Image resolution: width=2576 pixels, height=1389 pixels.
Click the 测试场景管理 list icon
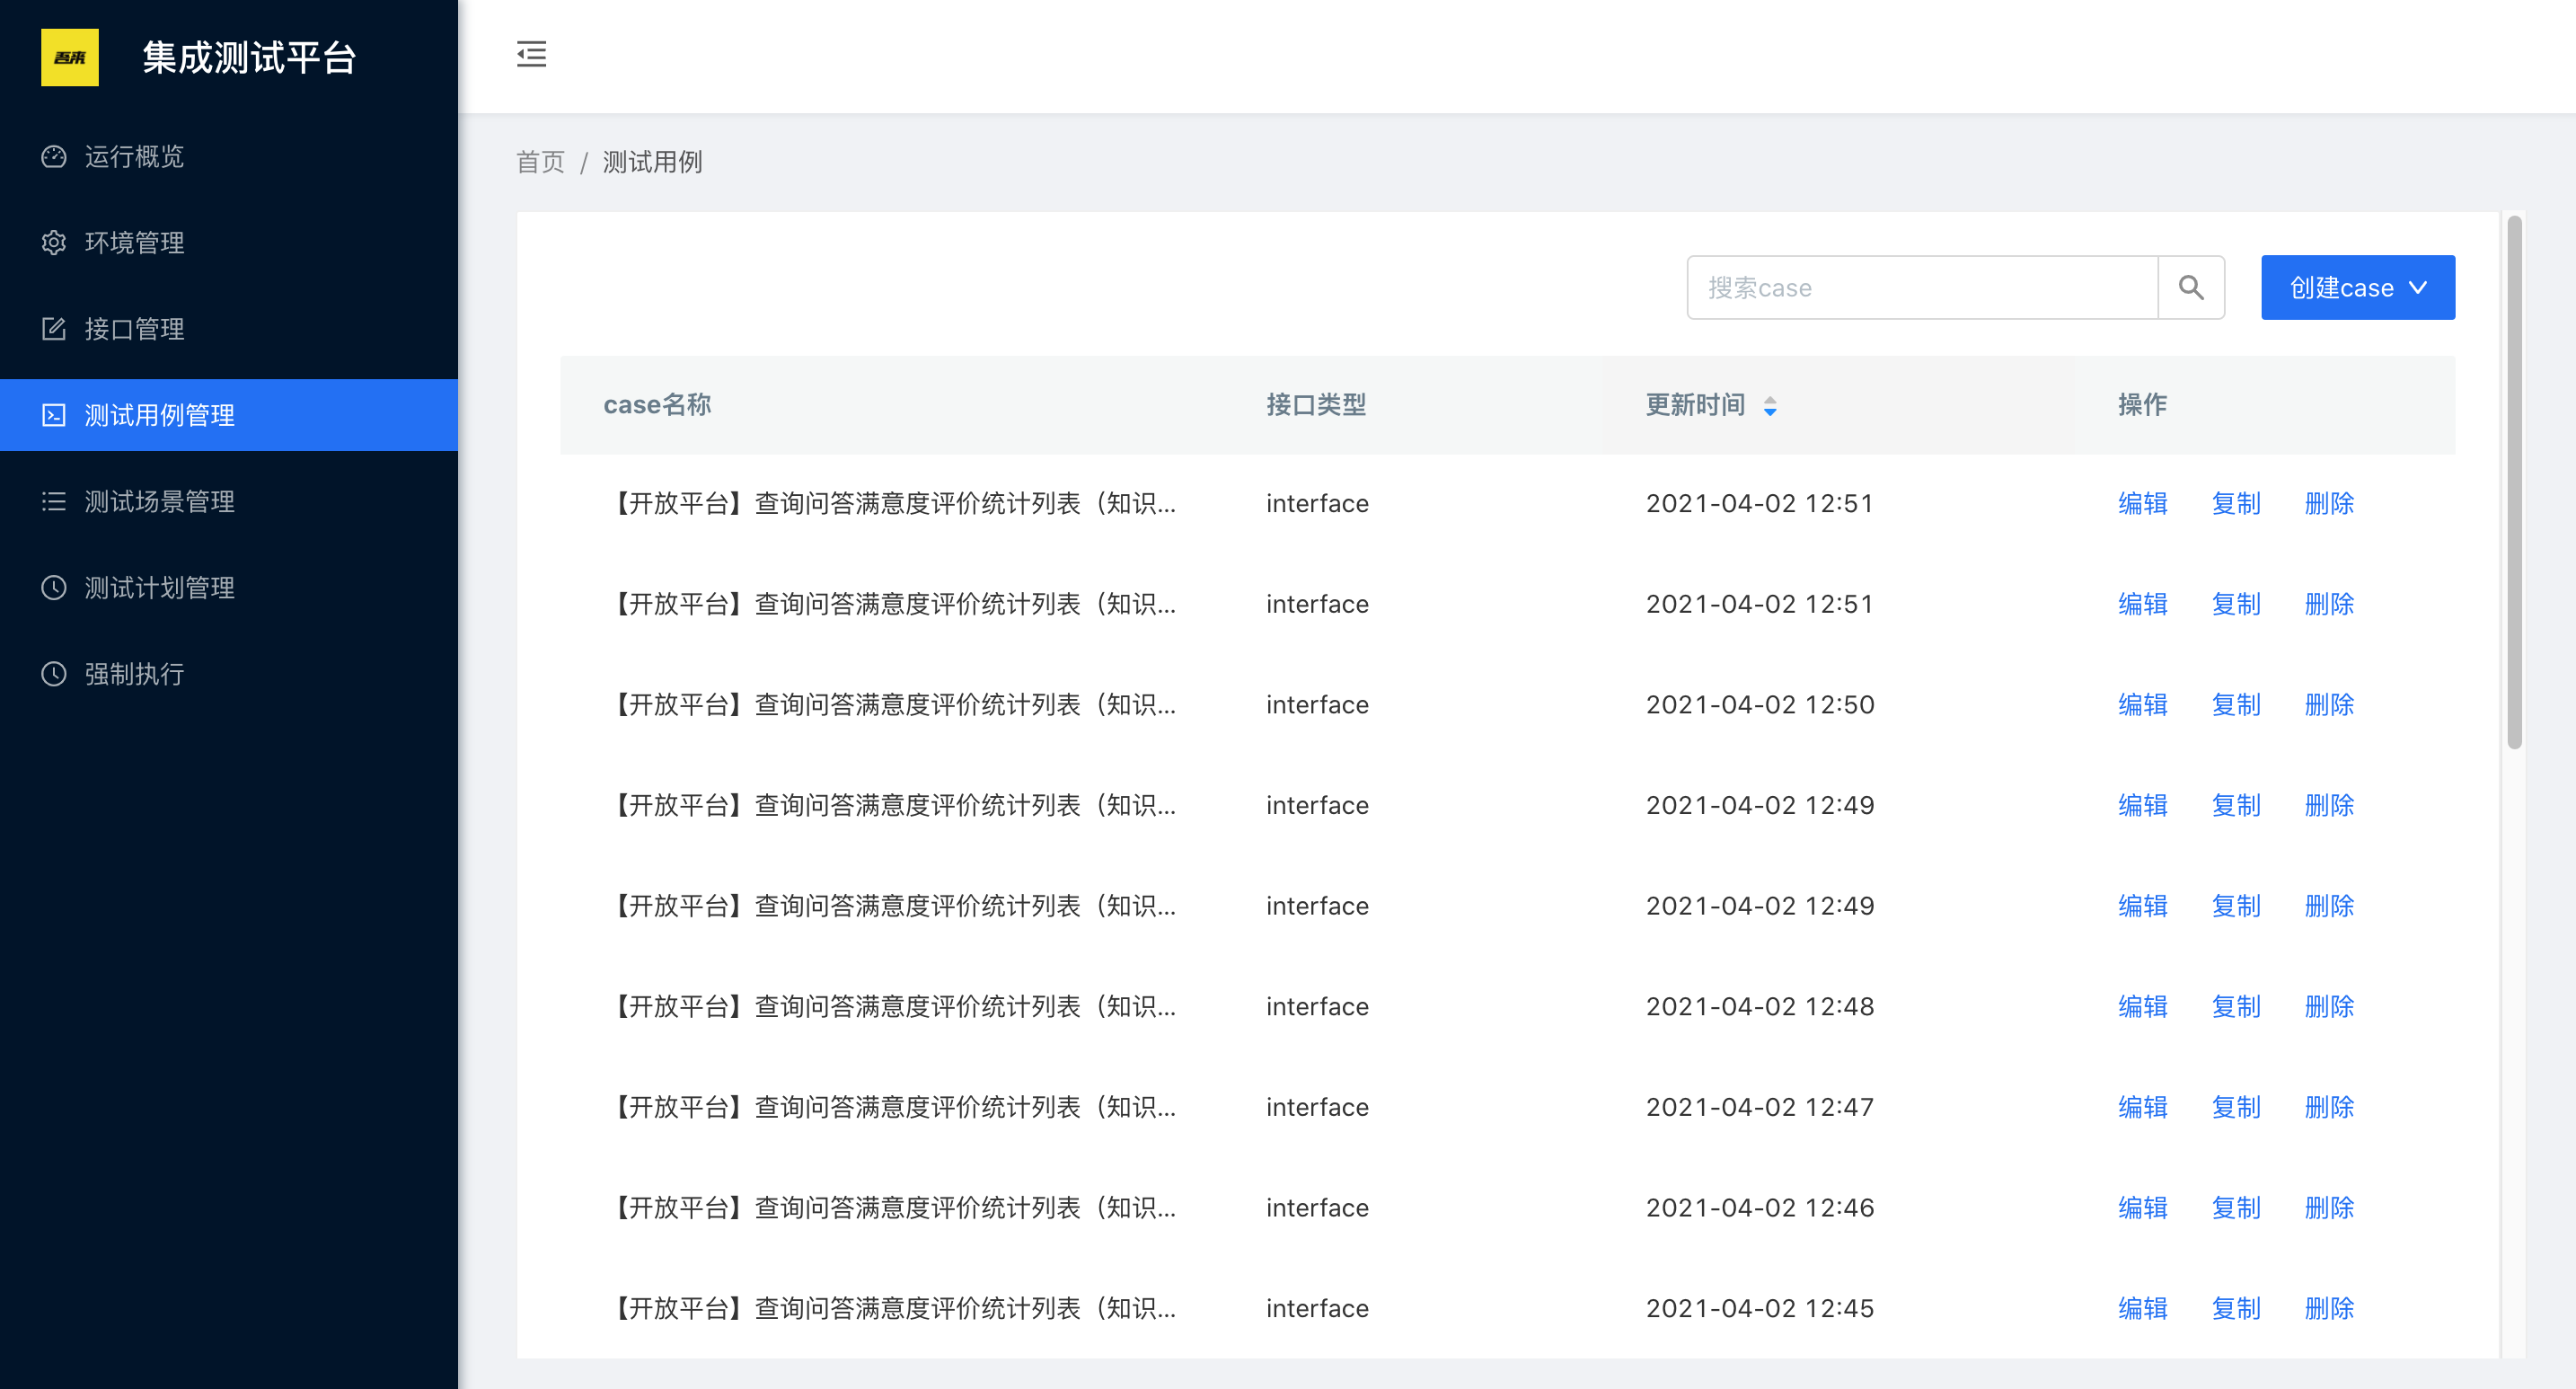(x=54, y=502)
